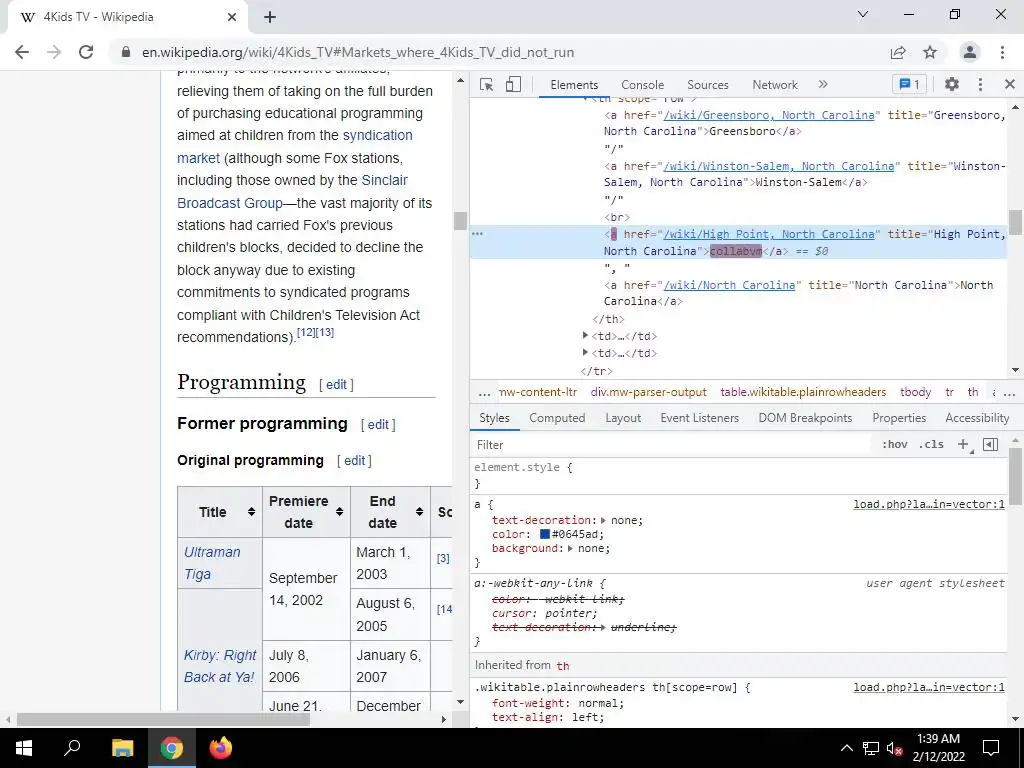The width and height of the screenshot is (1024, 768).
Task: Switch to the Console tab
Action: tap(643, 85)
